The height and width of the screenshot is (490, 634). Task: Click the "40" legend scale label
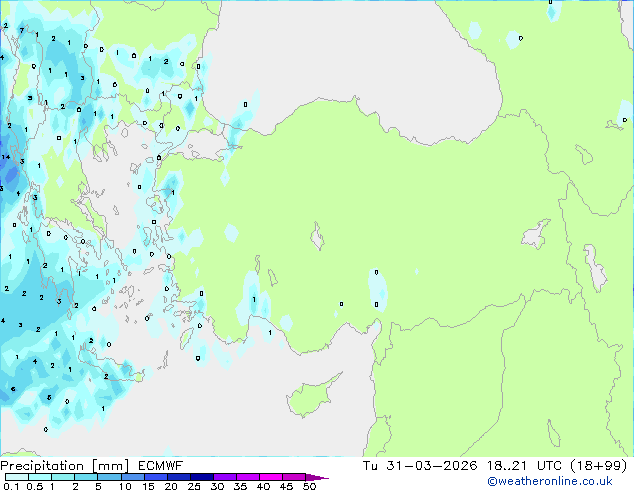[x=263, y=486]
